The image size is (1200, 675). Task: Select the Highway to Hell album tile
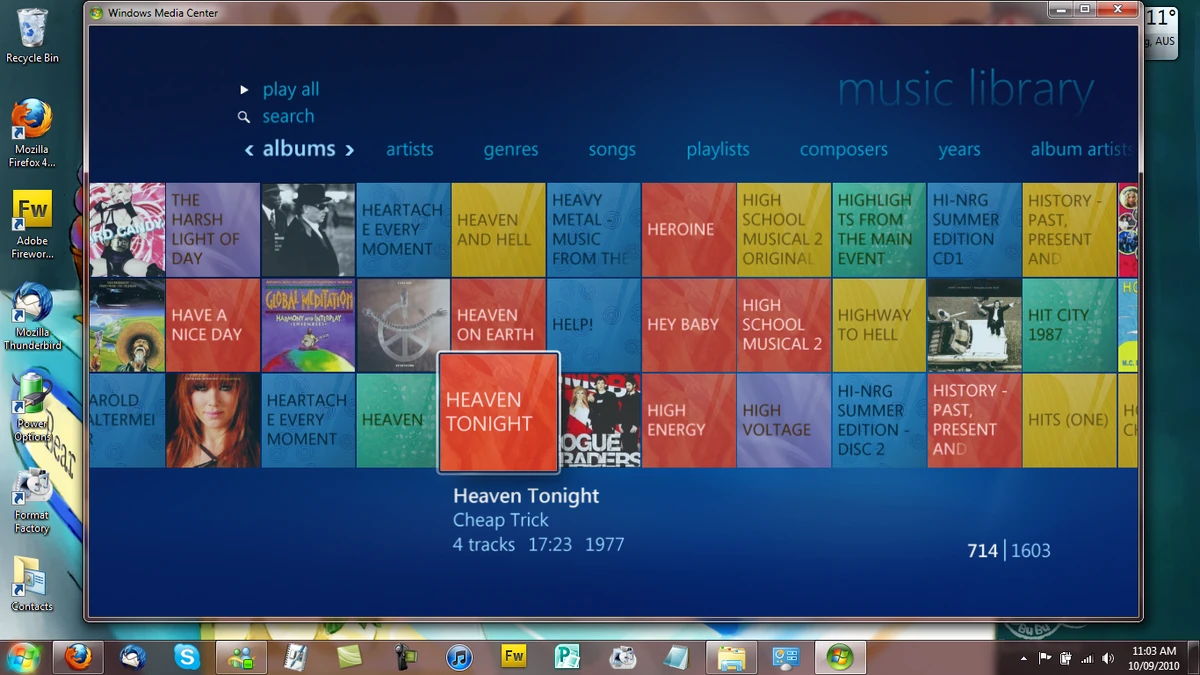(x=879, y=325)
